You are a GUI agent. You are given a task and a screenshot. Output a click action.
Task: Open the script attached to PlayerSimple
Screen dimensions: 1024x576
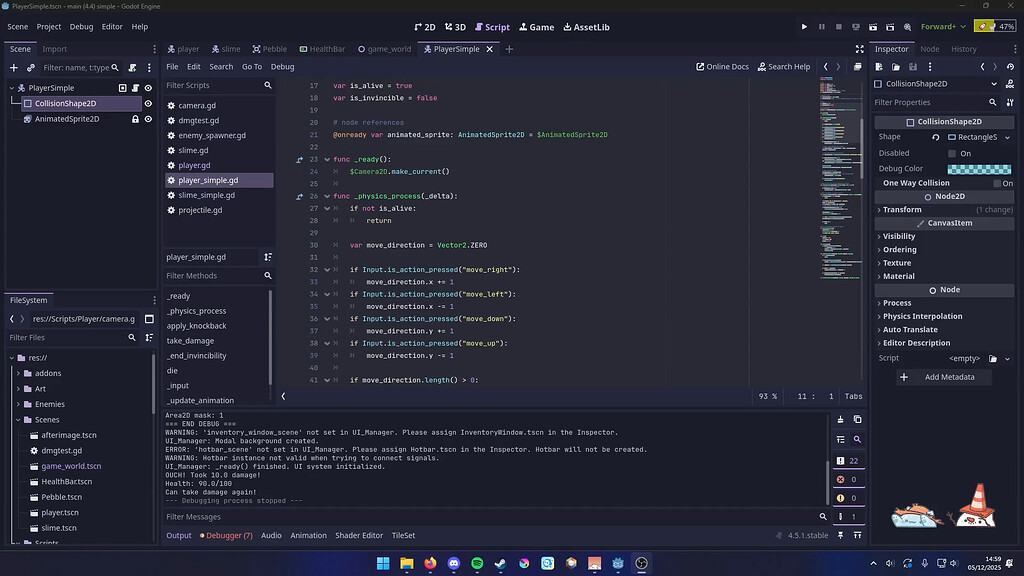pos(135,88)
